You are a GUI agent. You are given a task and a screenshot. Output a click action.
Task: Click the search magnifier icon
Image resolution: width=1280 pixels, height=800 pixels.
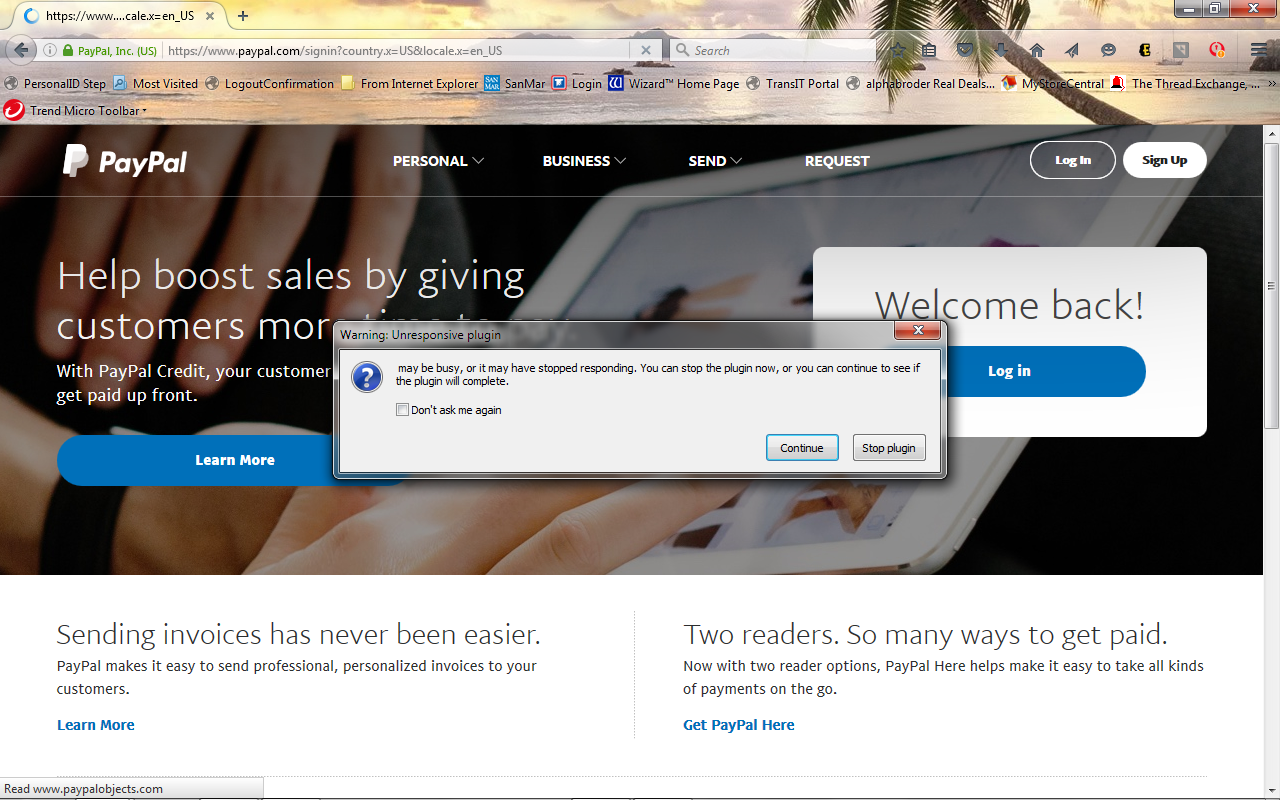coord(682,50)
